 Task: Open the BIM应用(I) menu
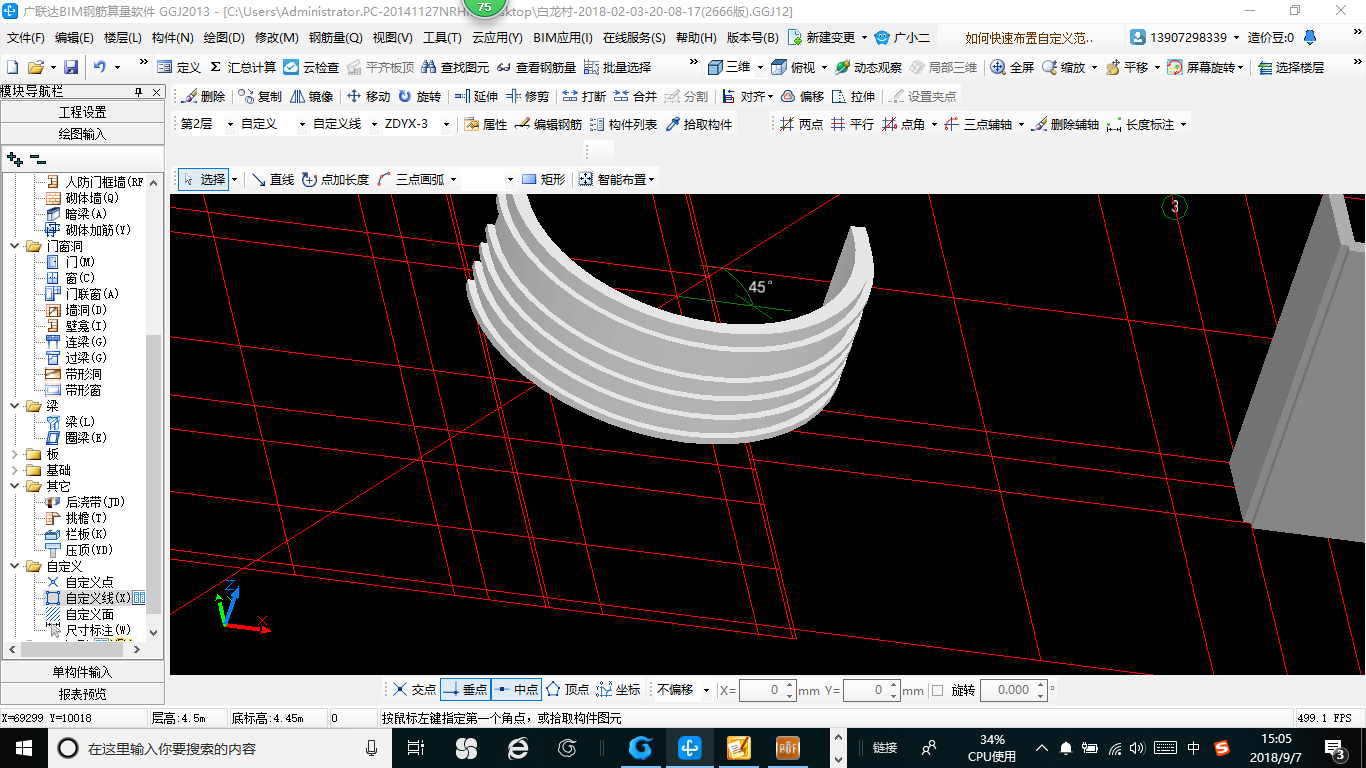point(563,38)
